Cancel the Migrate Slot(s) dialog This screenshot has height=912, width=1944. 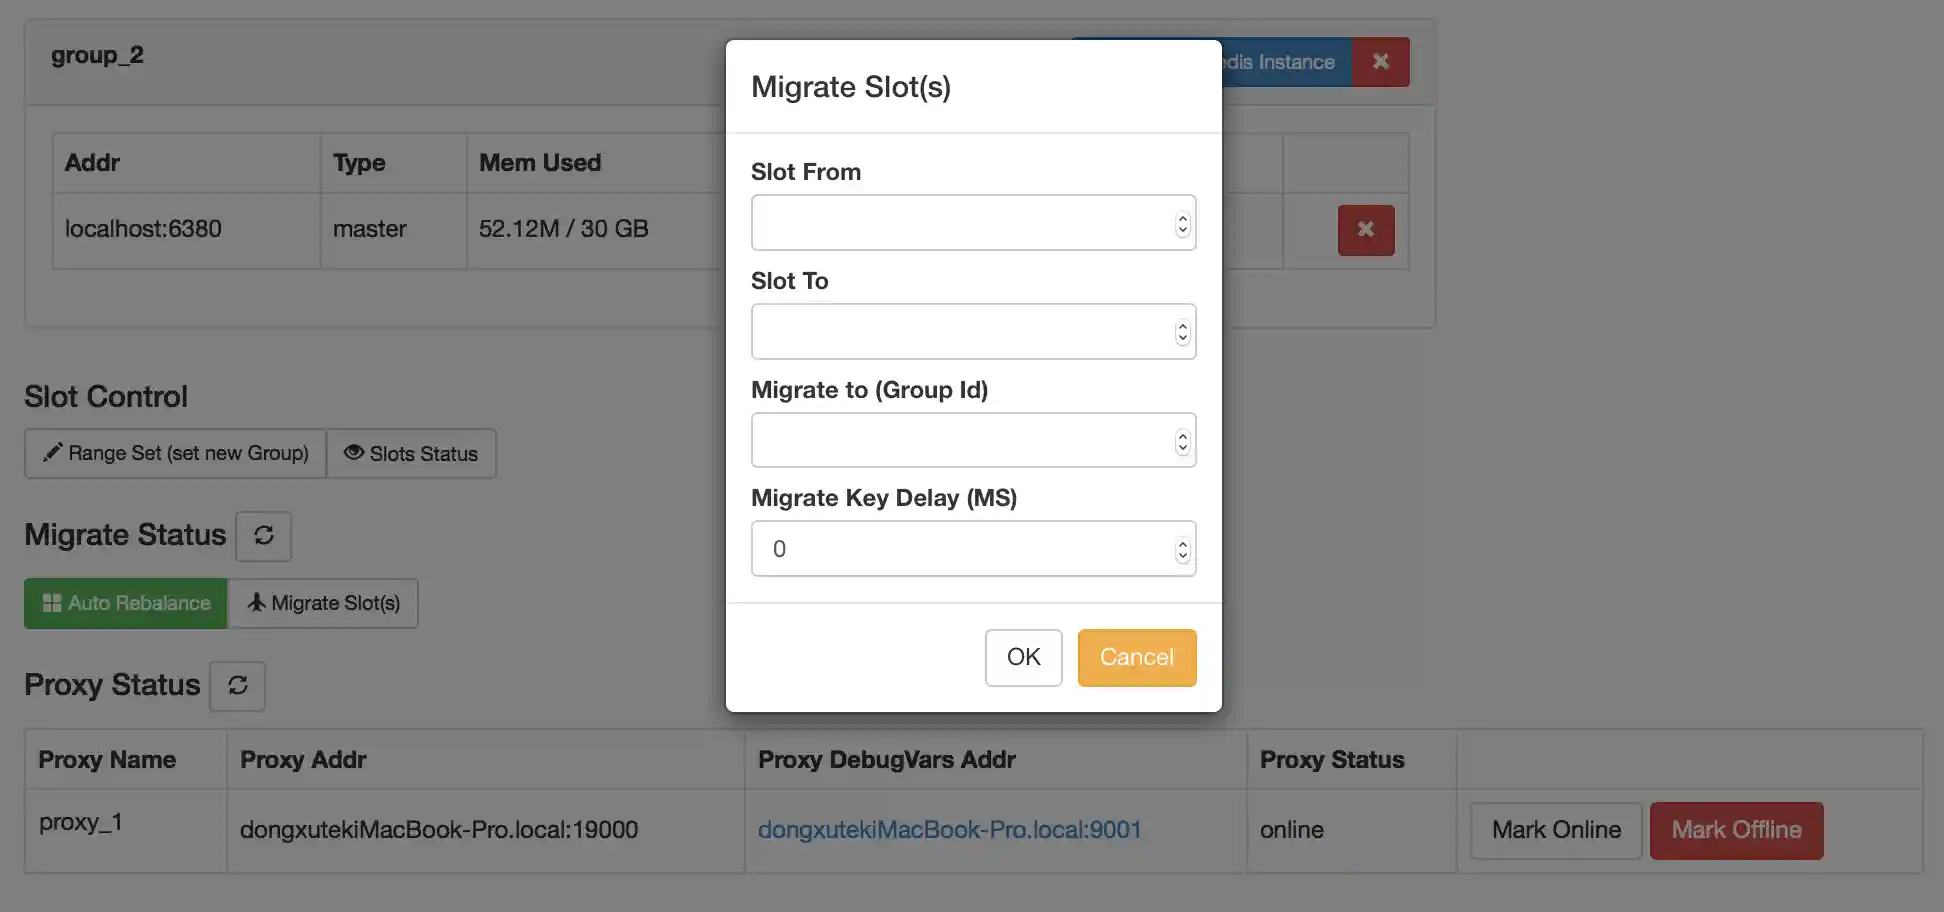click(x=1136, y=657)
